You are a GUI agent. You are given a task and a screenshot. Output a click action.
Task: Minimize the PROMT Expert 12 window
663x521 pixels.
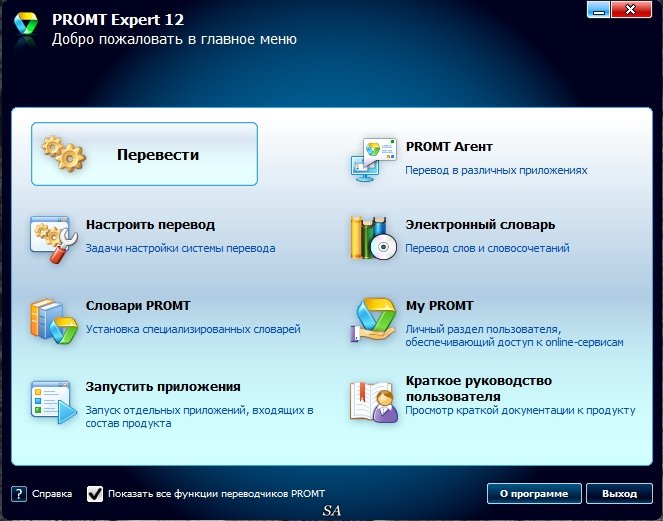[x=598, y=9]
